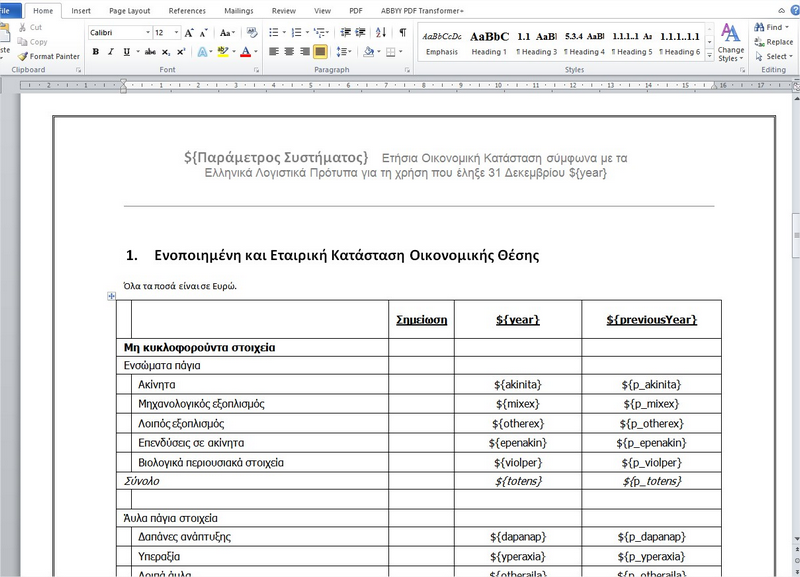This screenshot has height=577, width=800.
Task: Open the Review tab
Action: [x=284, y=11]
